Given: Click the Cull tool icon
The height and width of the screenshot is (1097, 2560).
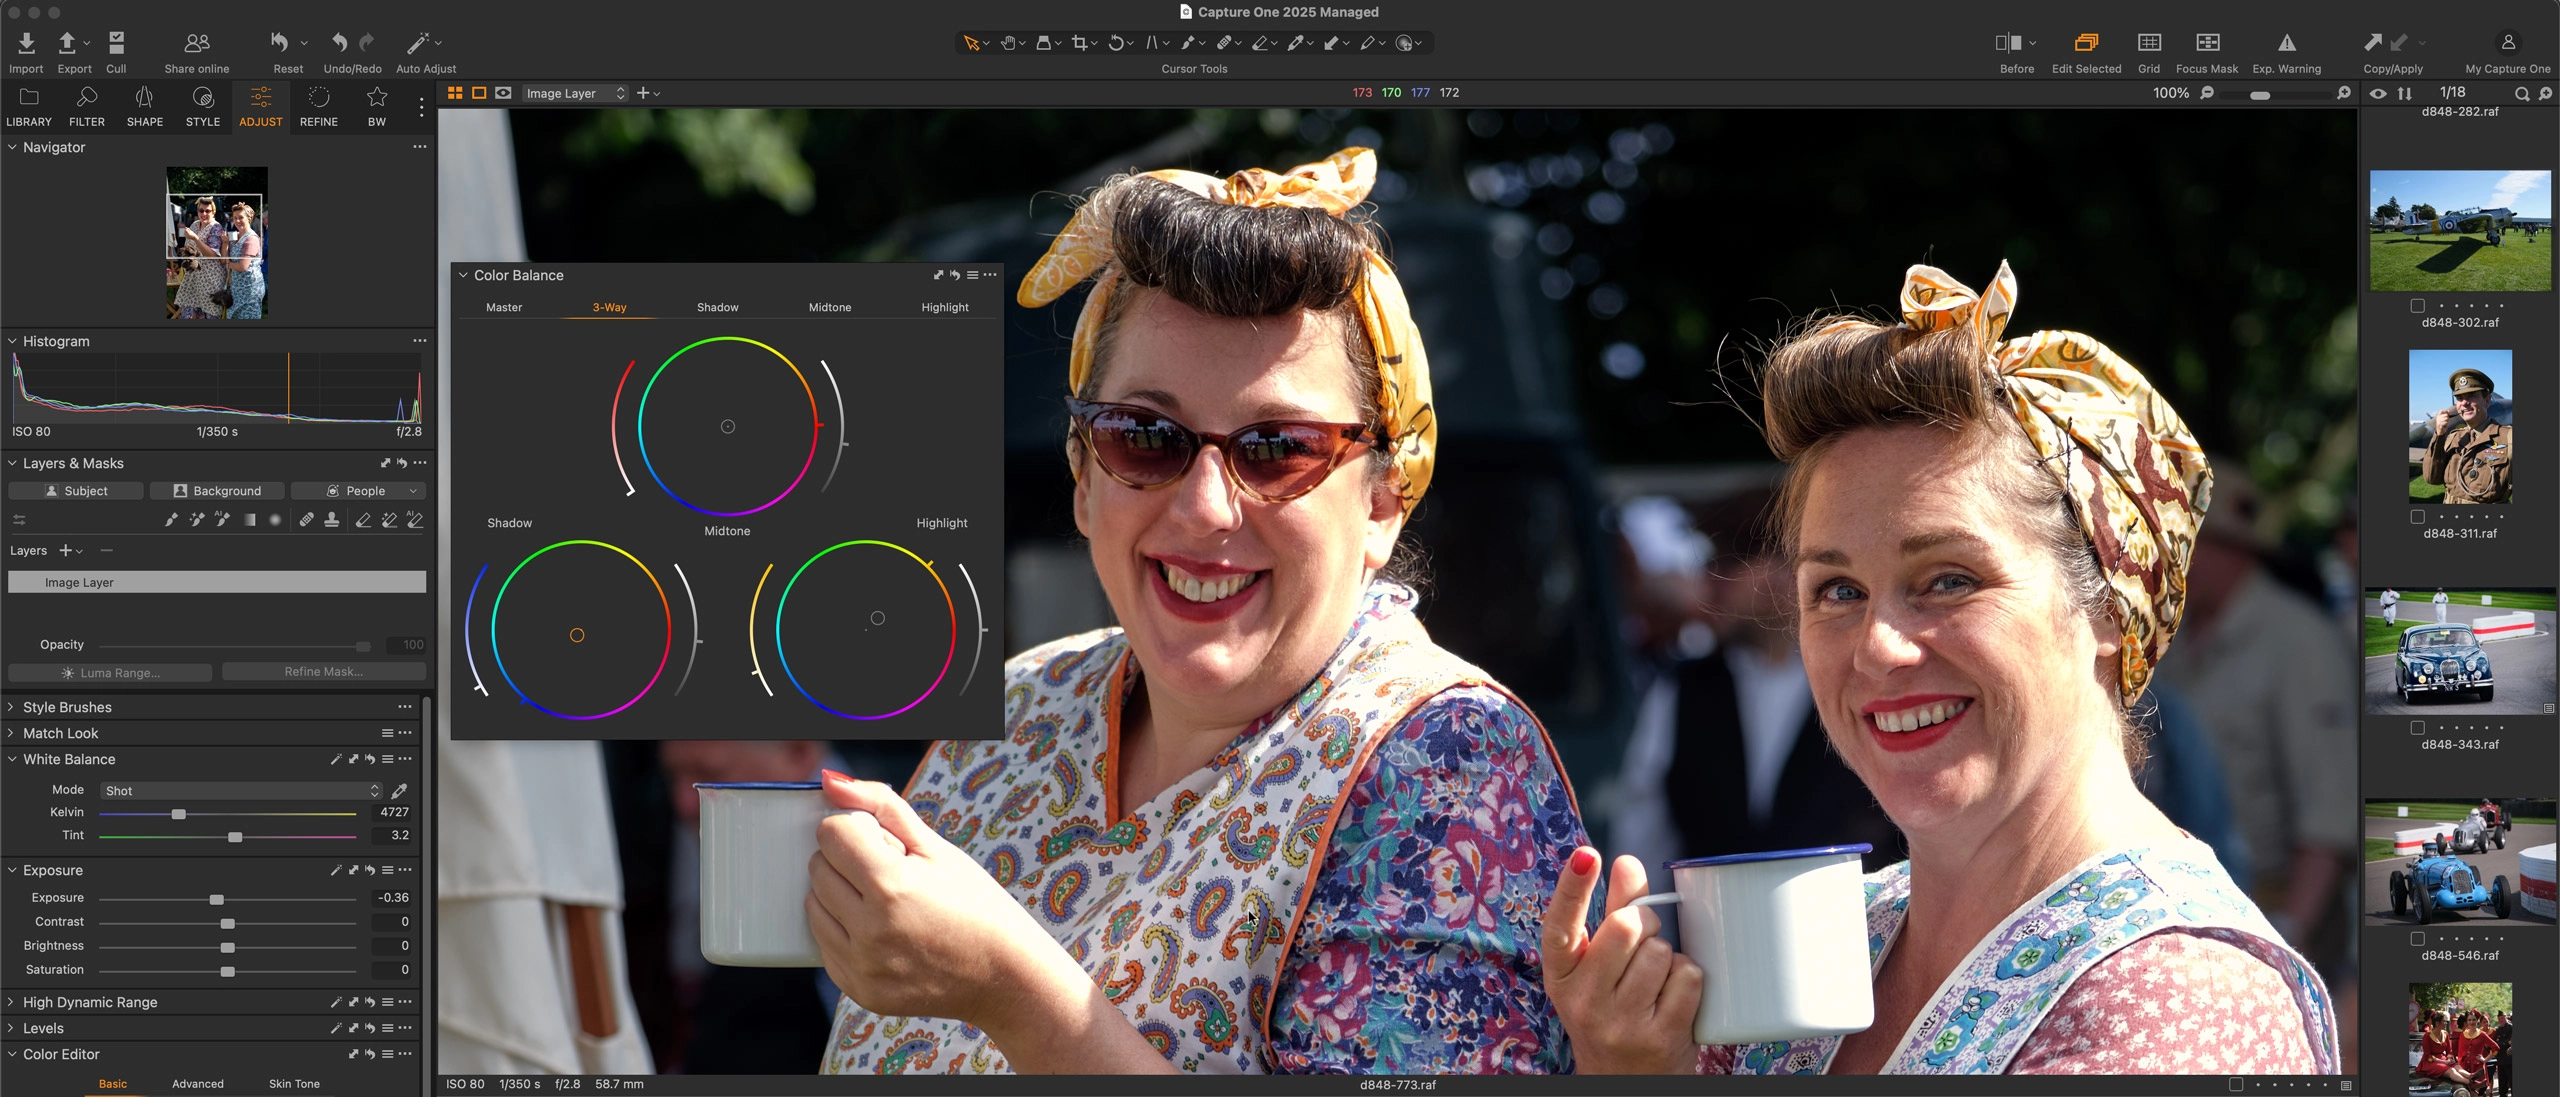Looking at the screenshot, I should [116, 43].
